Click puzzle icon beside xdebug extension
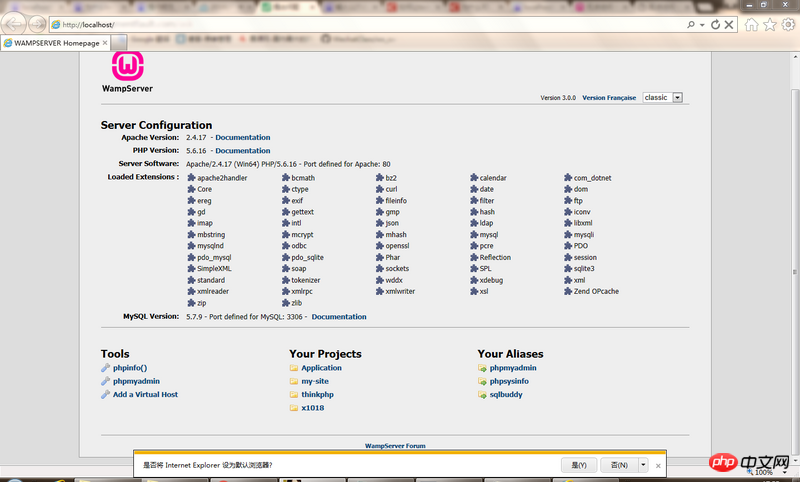 point(474,280)
